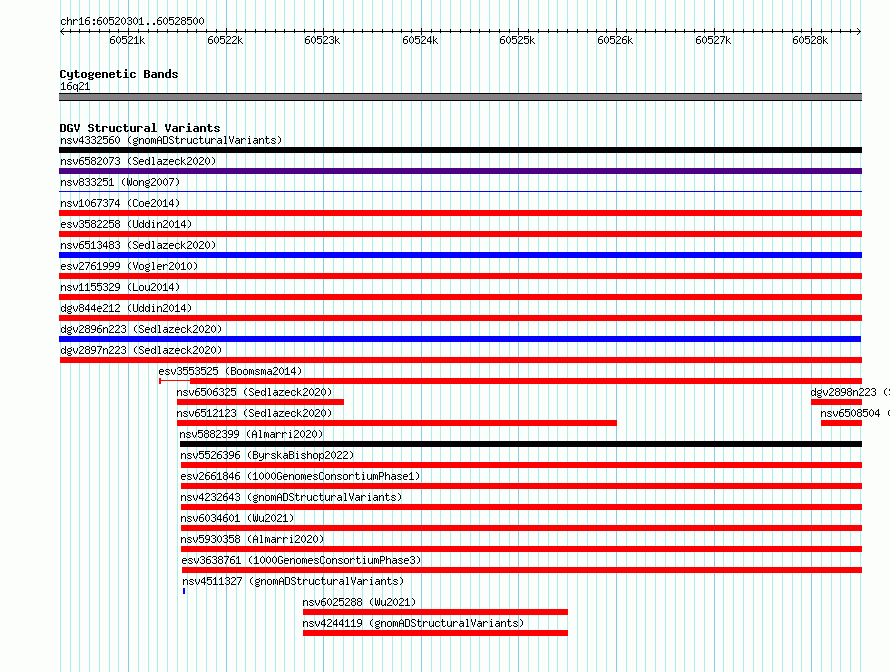Click the red nsv6025288 variant bar
Viewport: 890px width, 672px height.
tap(435, 612)
